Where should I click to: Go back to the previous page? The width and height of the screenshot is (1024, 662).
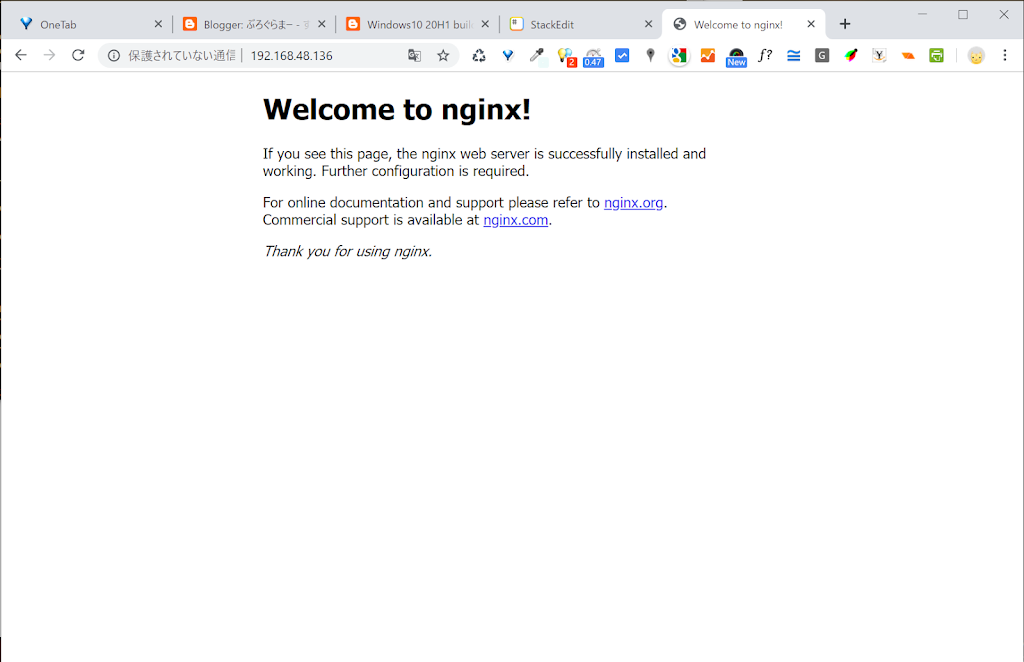[21, 55]
